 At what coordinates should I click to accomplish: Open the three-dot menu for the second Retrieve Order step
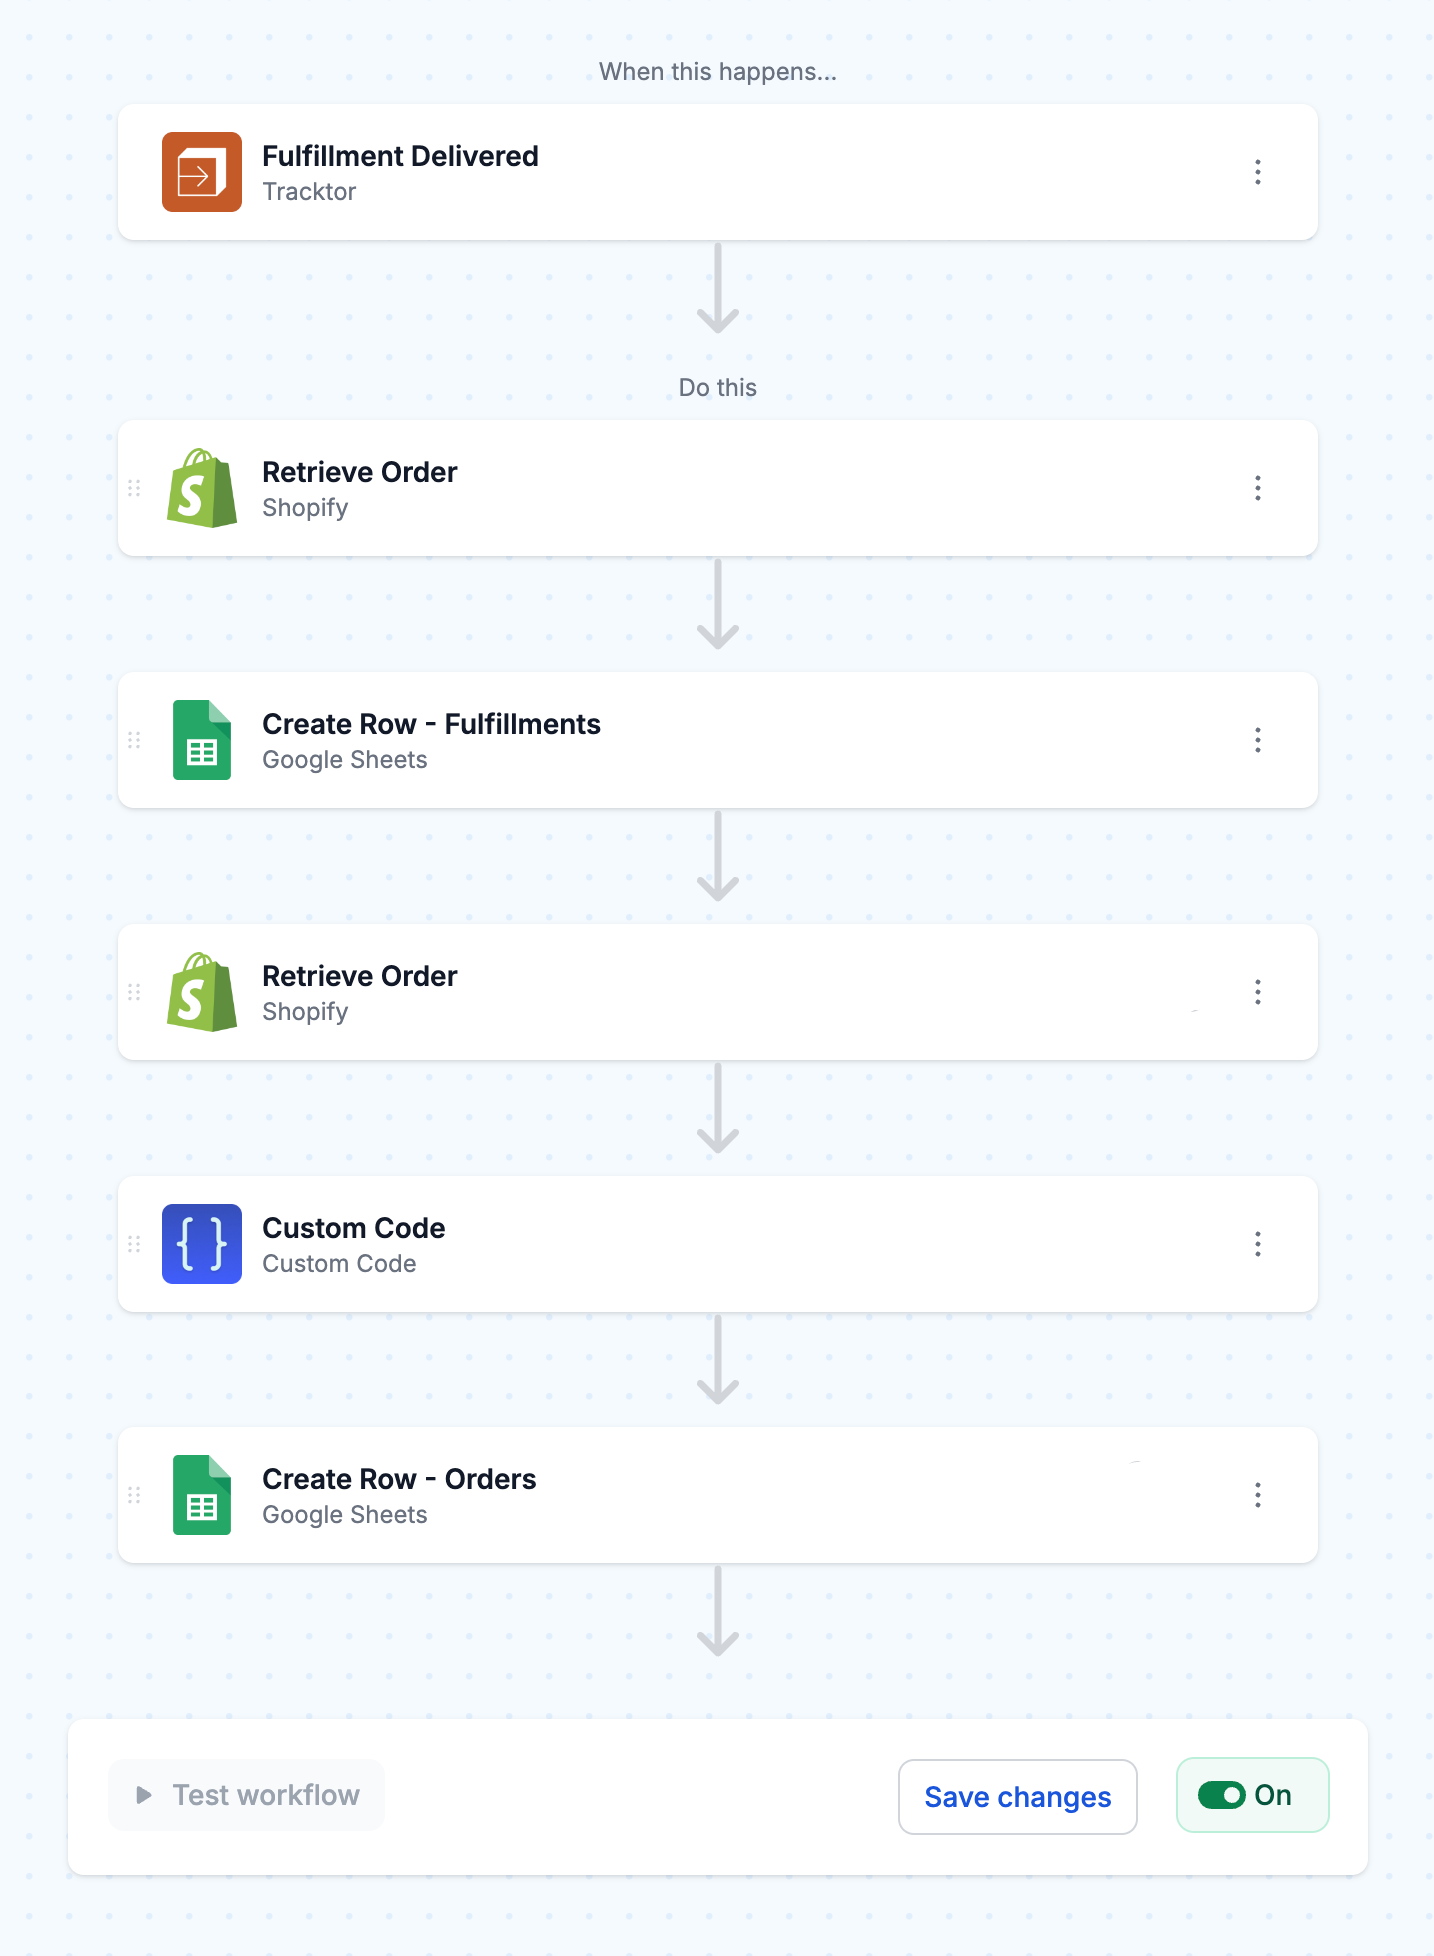(x=1258, y=992)
